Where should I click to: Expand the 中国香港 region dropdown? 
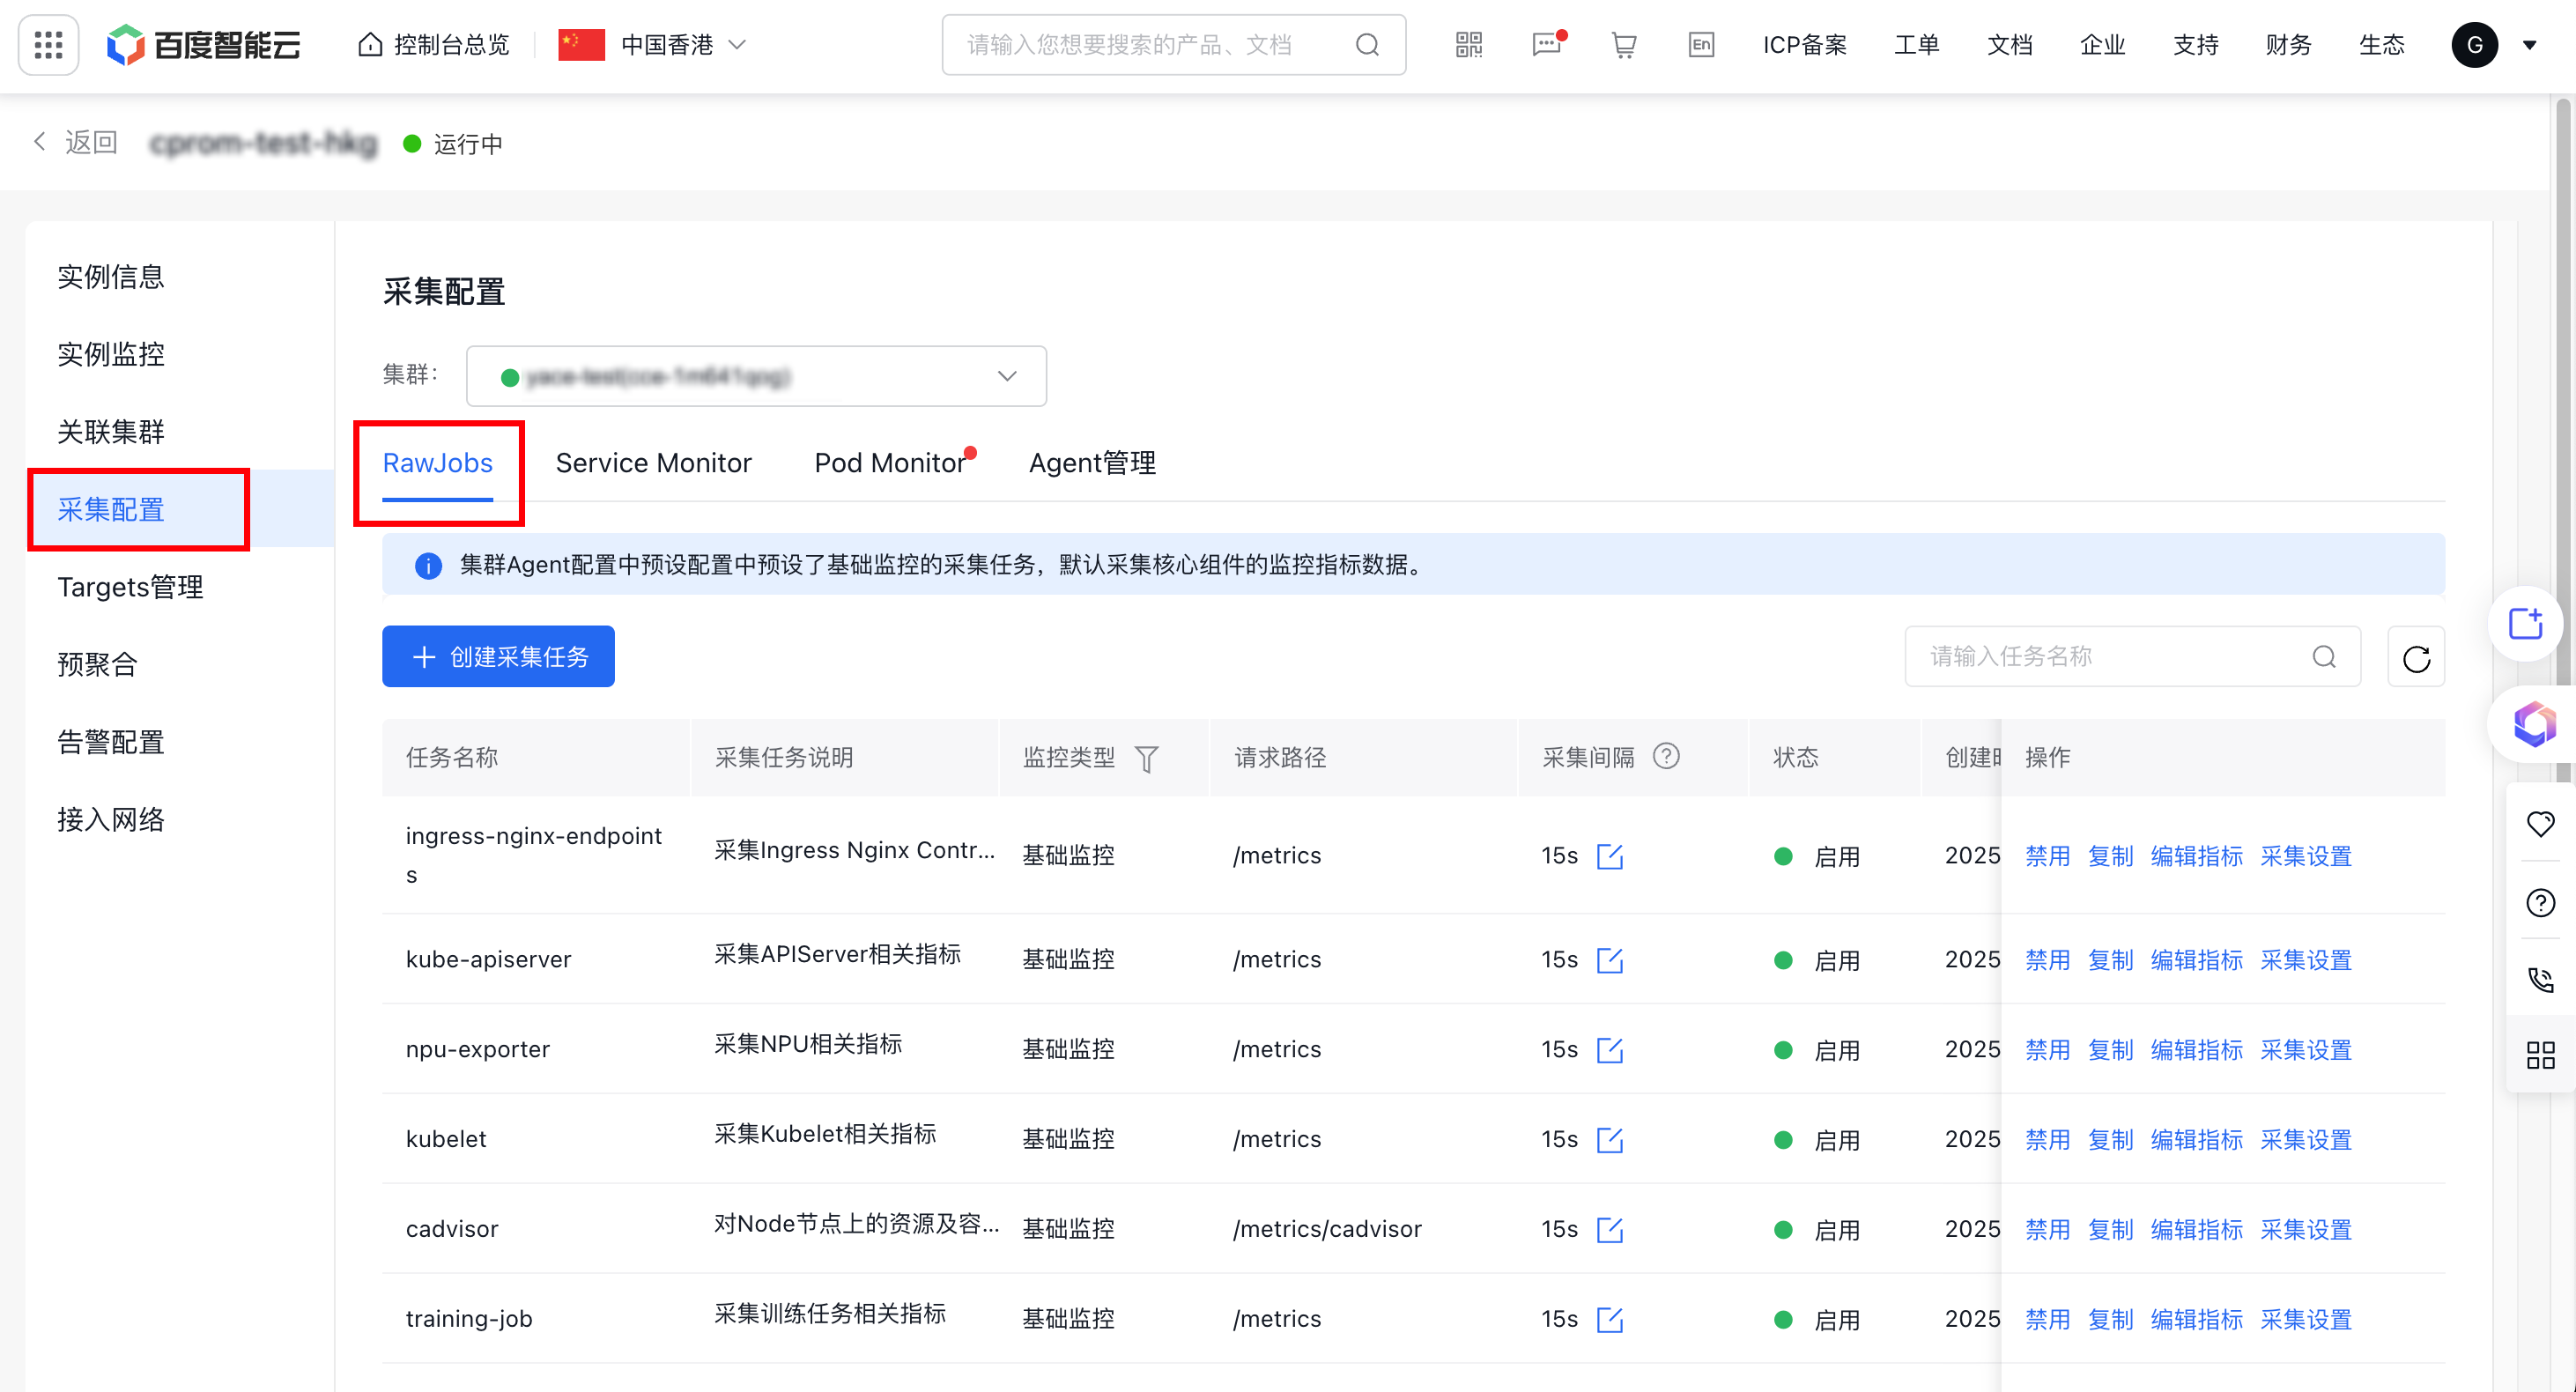(653, 45)
